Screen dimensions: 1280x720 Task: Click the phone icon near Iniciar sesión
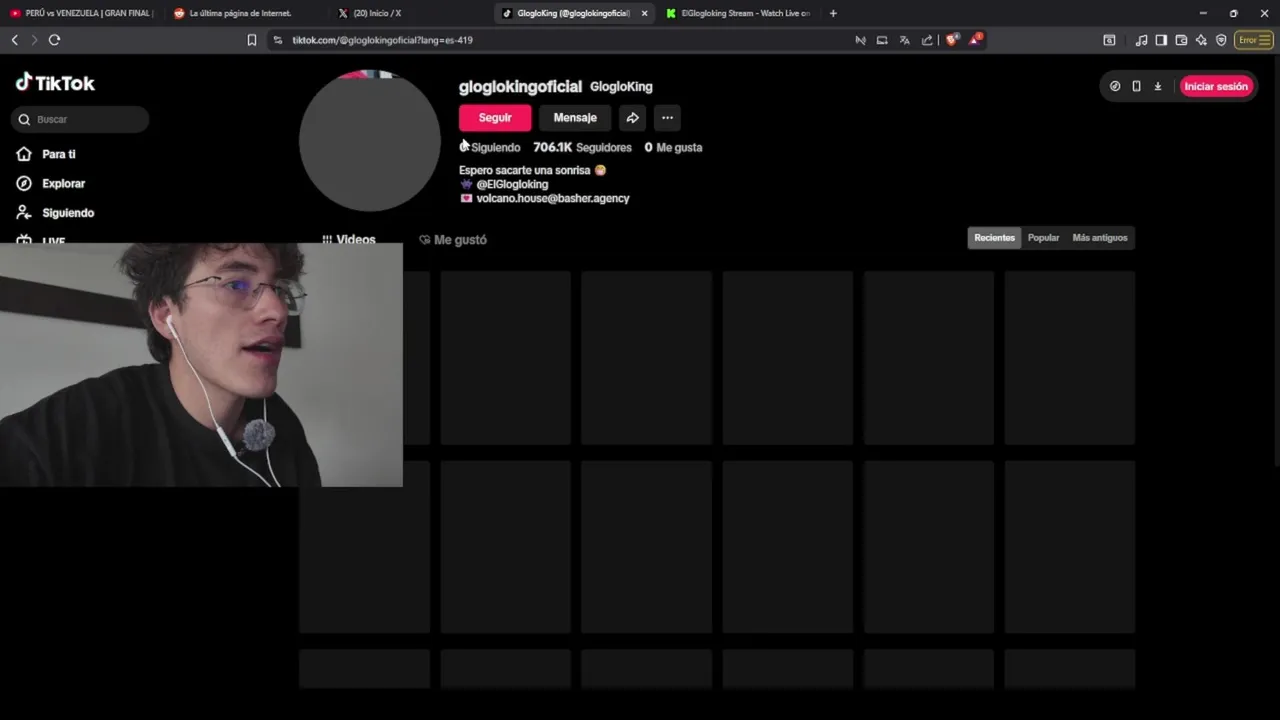(1136, 86)
